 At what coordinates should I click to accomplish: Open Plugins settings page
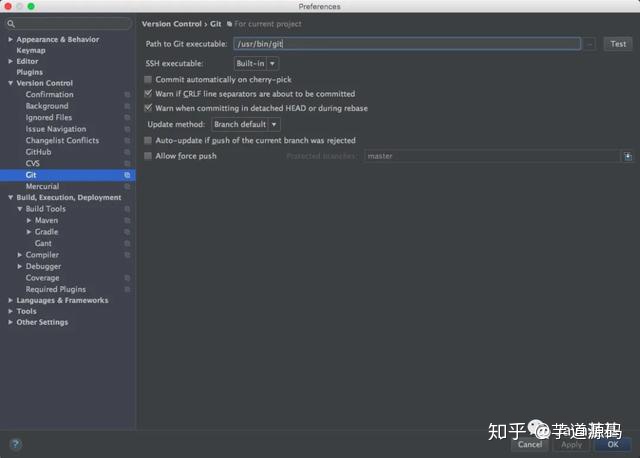point(29,72)
